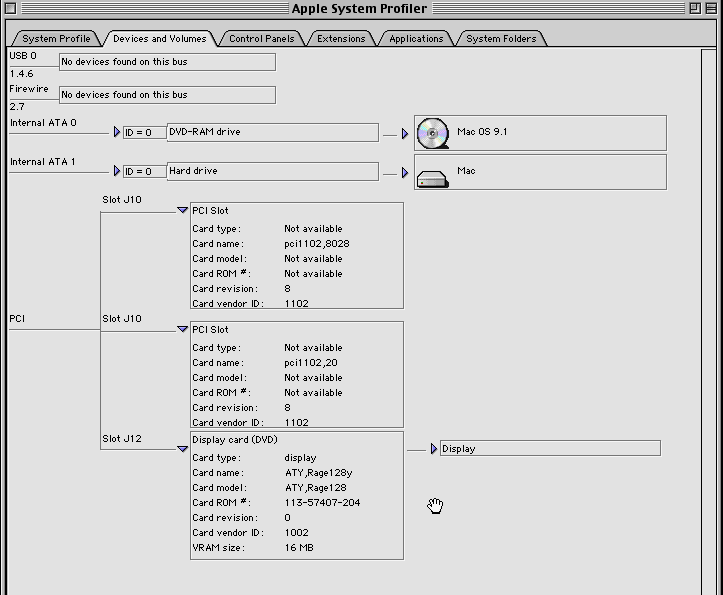Click the window close box
723x595 pixels.
click(11, 8)
